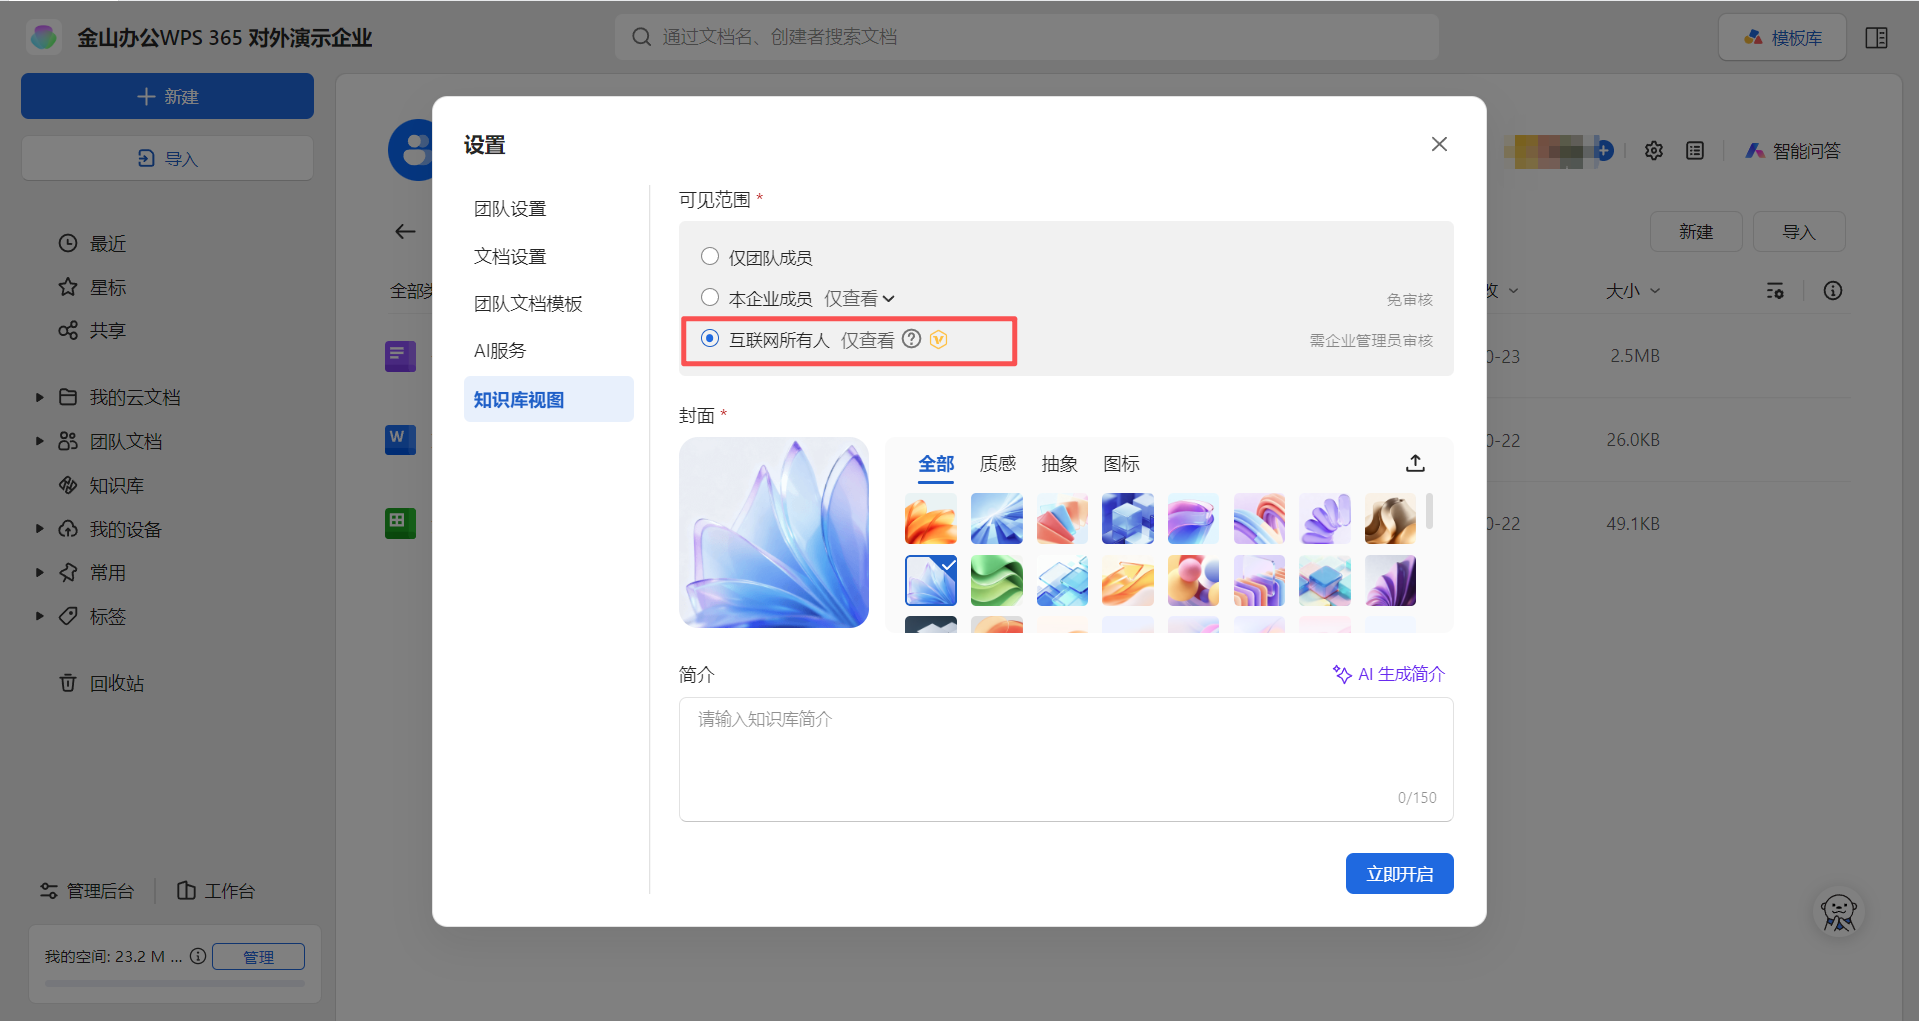Click the info circle icon above file list
The height and width of the screenshot is (1021, 1919).
[x=1833, y=291]
